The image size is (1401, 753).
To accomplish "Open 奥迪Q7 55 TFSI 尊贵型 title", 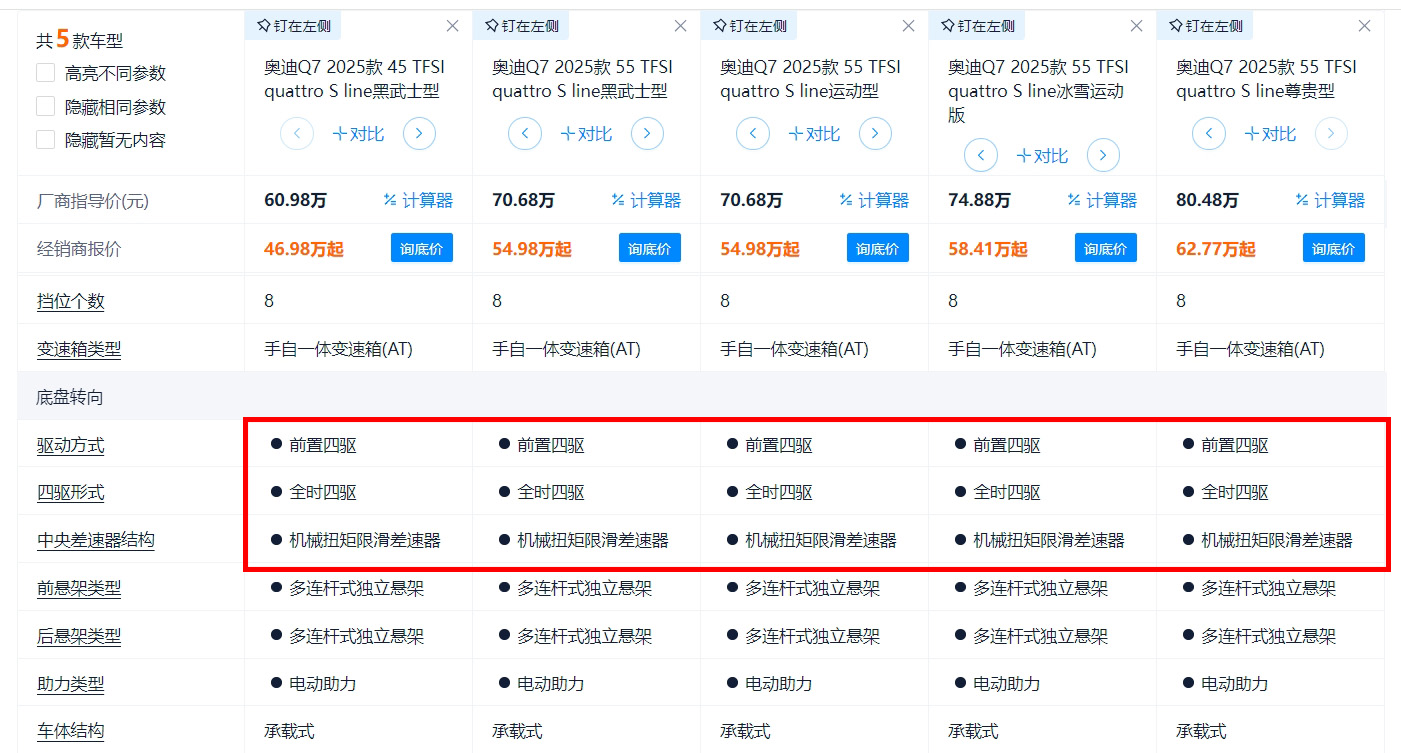I will [x=1266, y=79].
